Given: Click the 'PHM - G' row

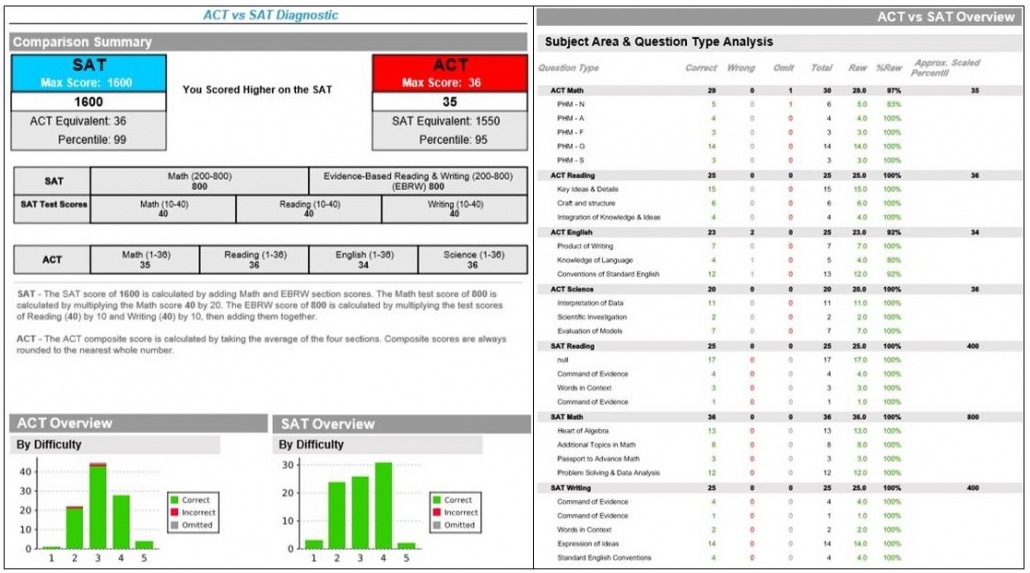Looking at the screenshot, I should 779,147.
